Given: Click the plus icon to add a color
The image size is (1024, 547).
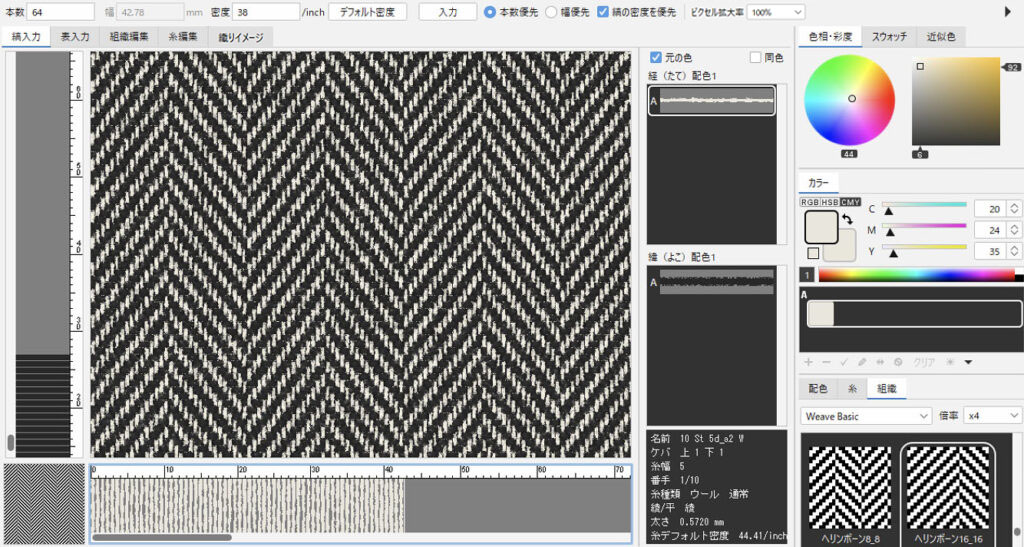Looking at the screenshot, I should click(808, 362).
